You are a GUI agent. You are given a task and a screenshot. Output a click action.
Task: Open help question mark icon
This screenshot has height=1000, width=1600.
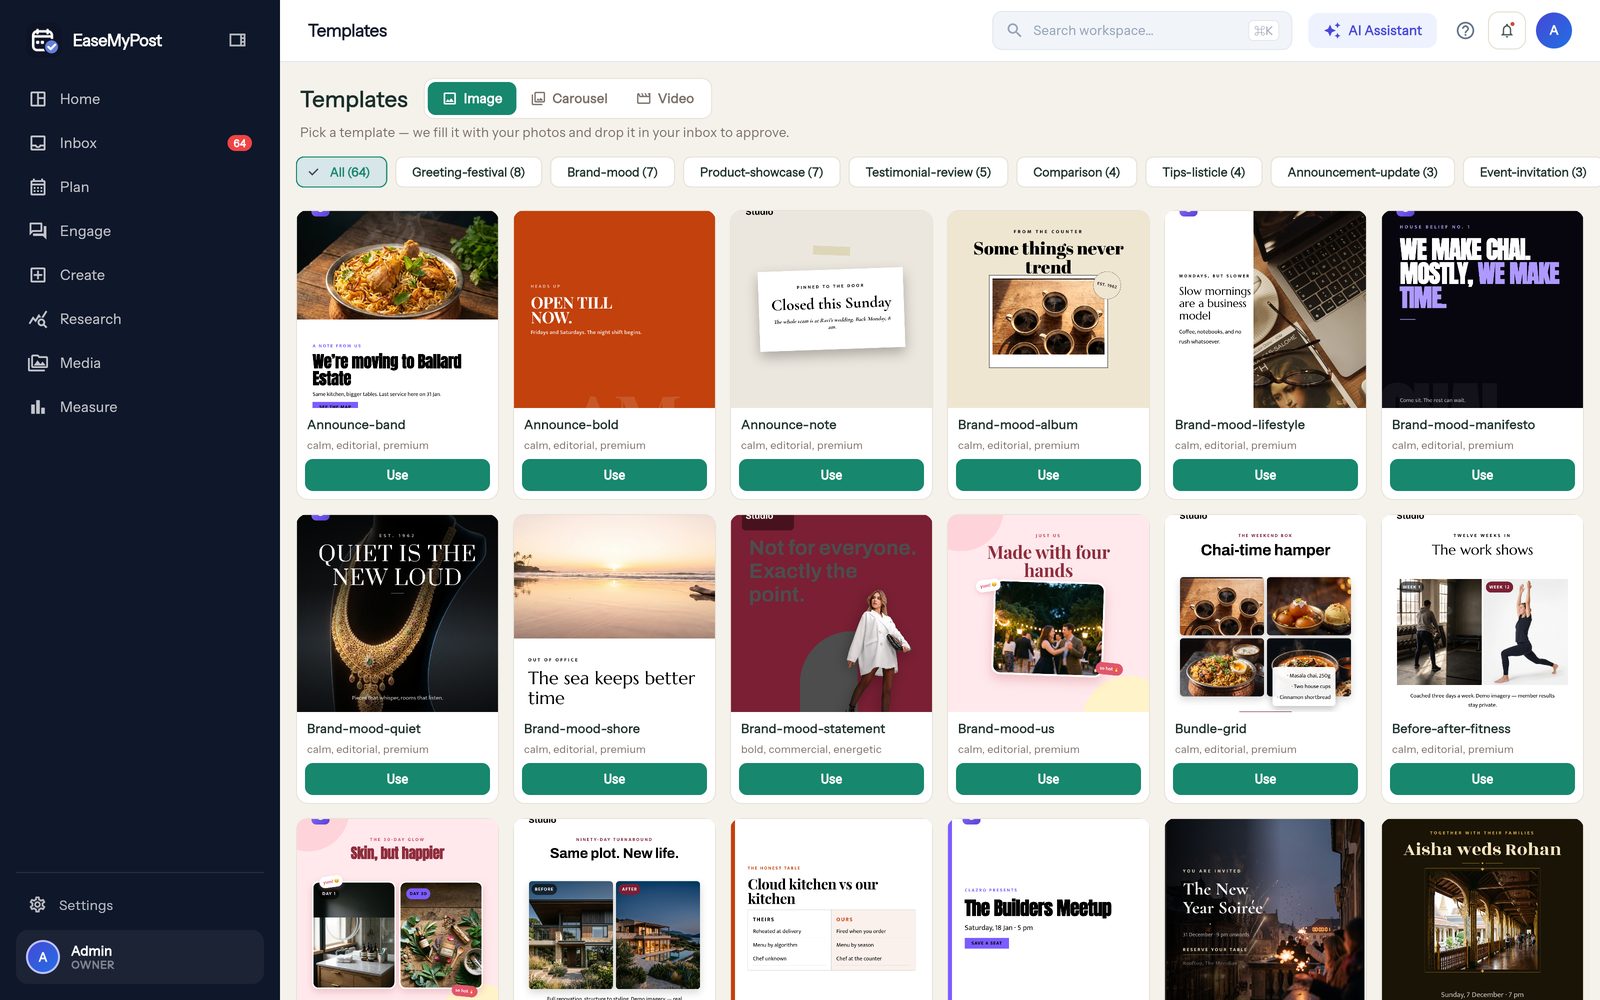(1465, 30)
